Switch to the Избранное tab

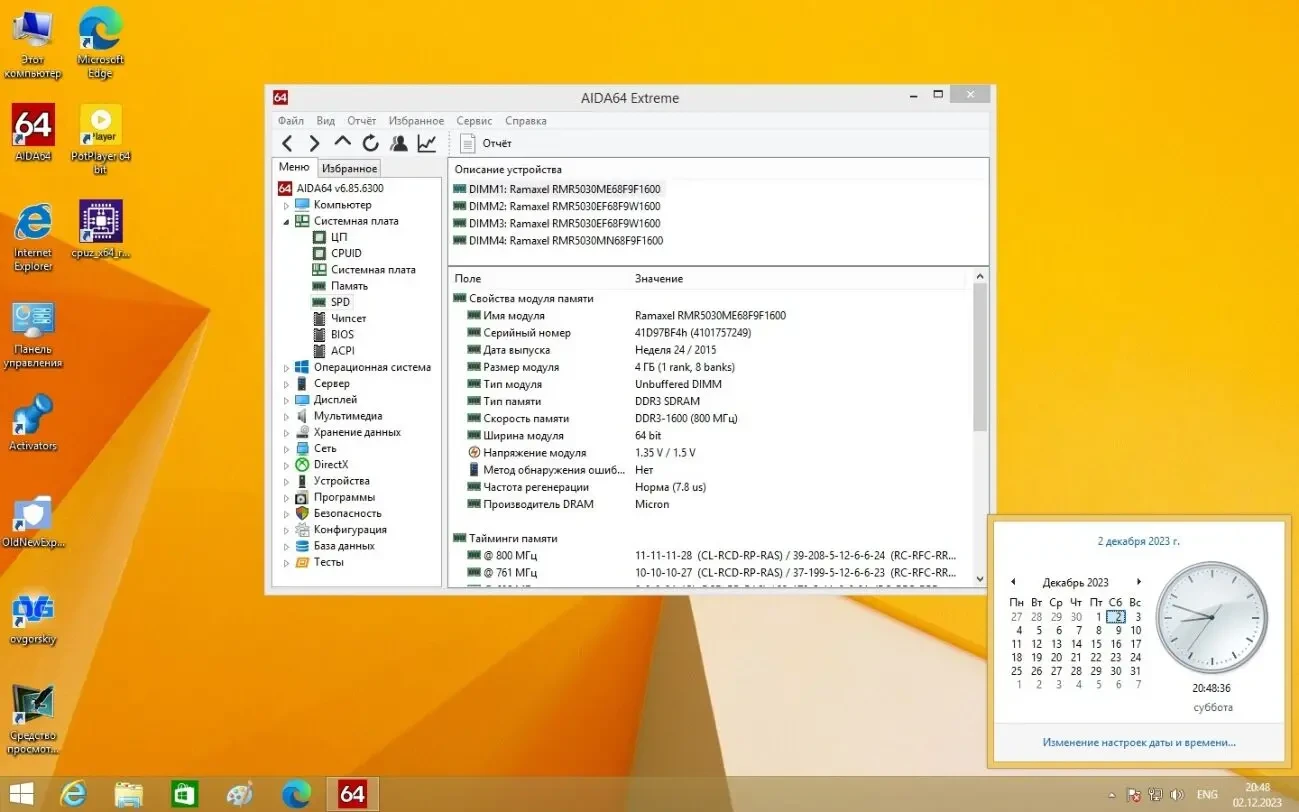(x=349, y=169)
